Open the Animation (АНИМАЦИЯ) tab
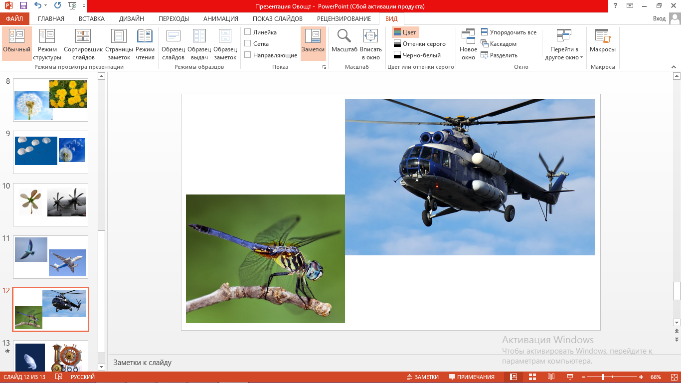The width and height of the screenshot is (681, 383). (221, 19)
